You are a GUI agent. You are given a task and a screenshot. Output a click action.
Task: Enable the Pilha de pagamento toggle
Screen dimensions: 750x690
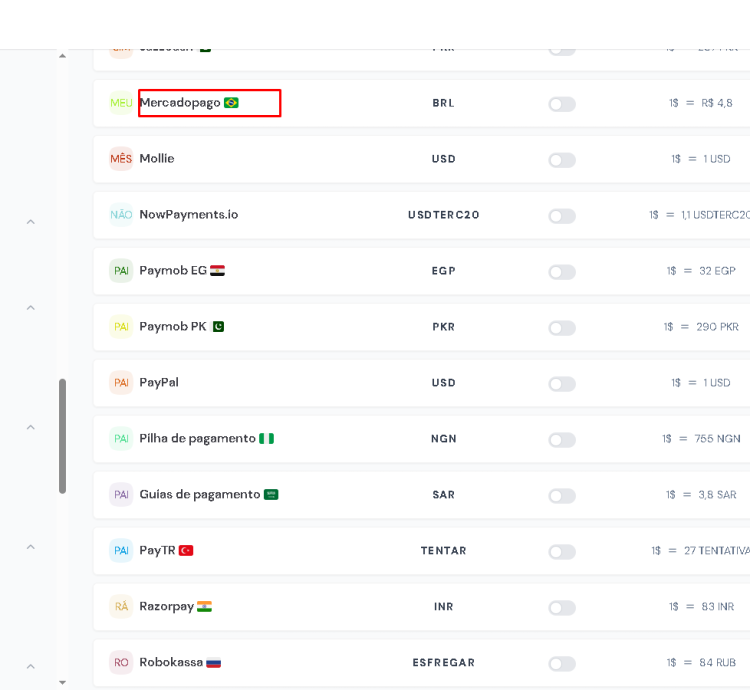click(562, 439)
